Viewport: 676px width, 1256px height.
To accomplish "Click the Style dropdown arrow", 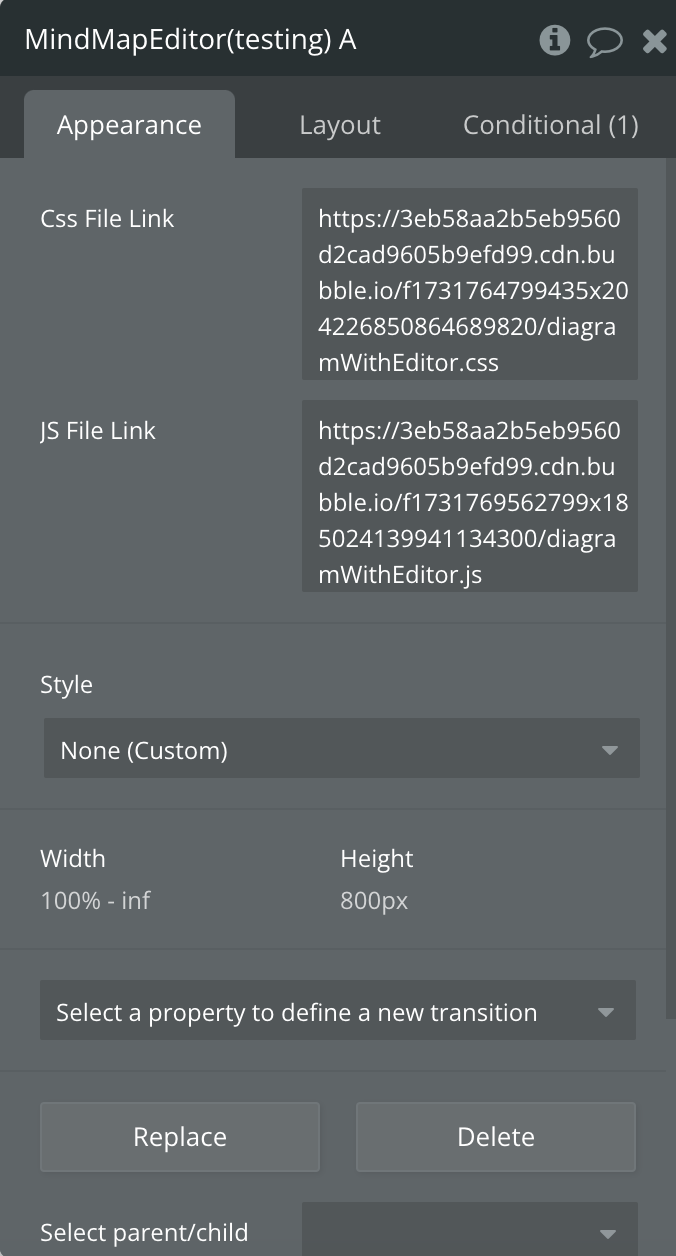I will pos(609,750).
